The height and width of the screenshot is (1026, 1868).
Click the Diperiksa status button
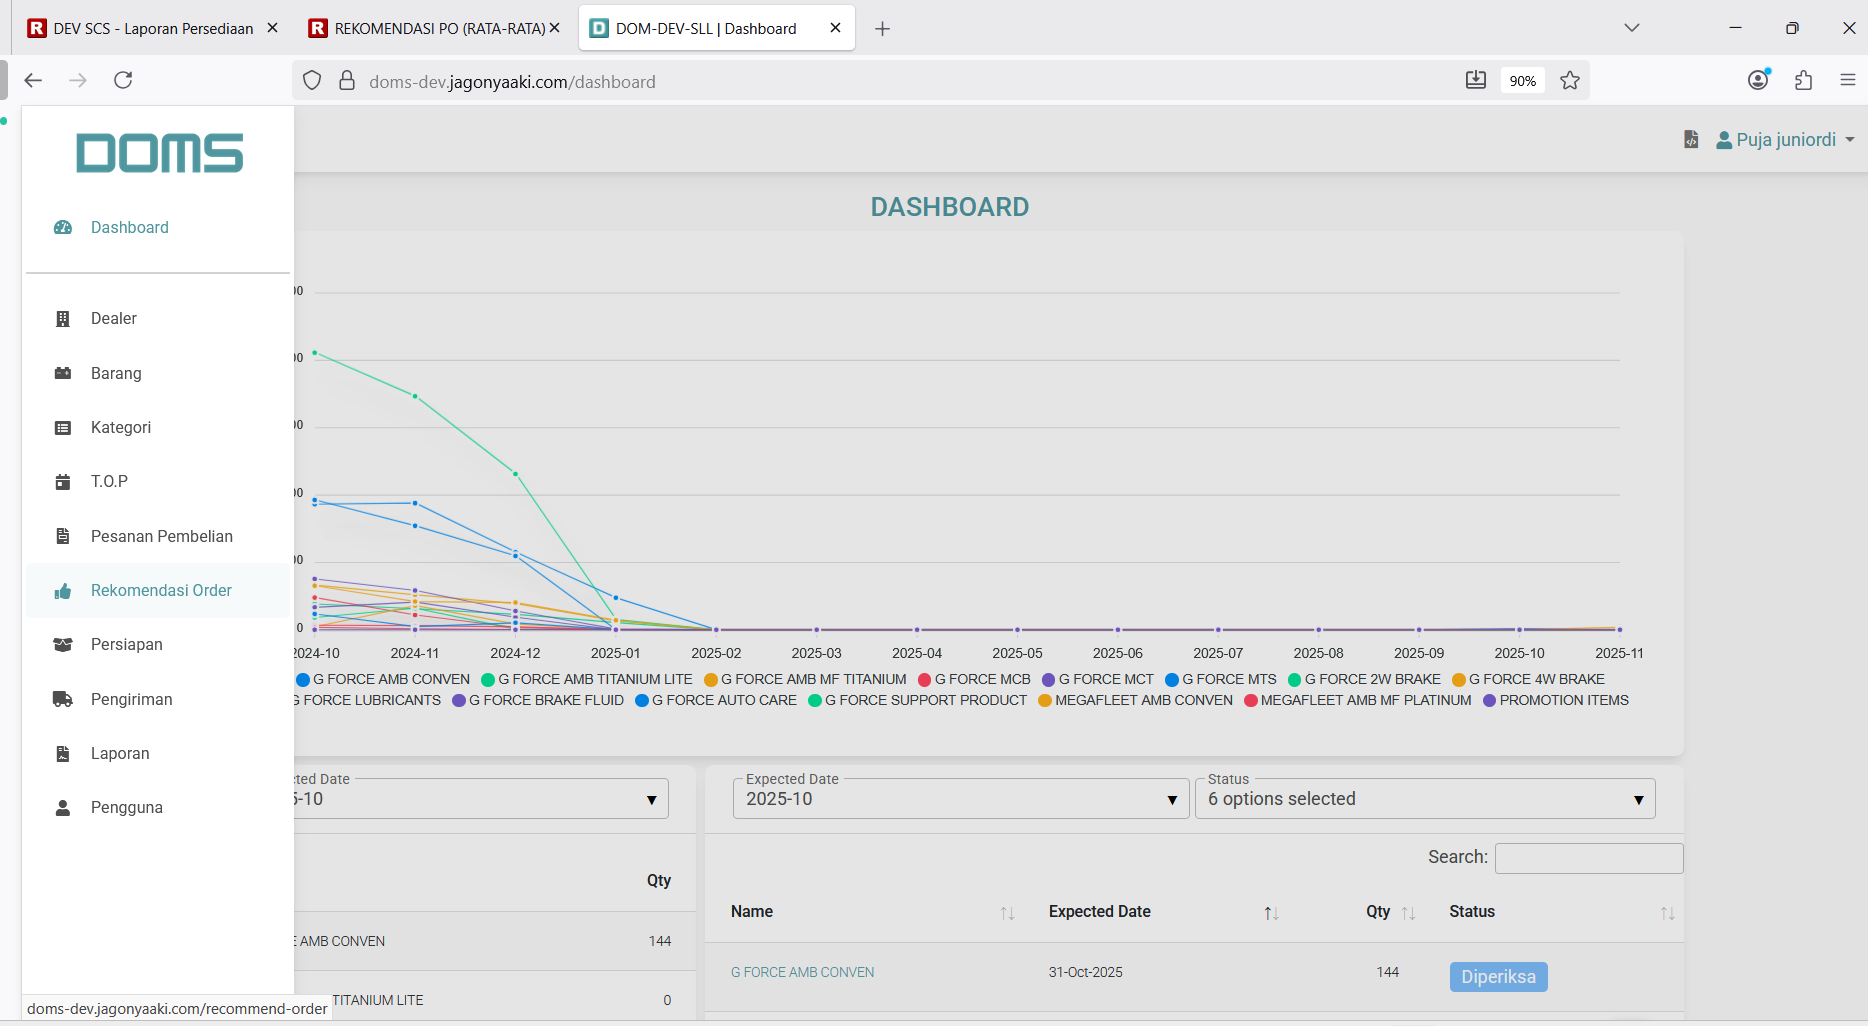(x=1498, y=976)
